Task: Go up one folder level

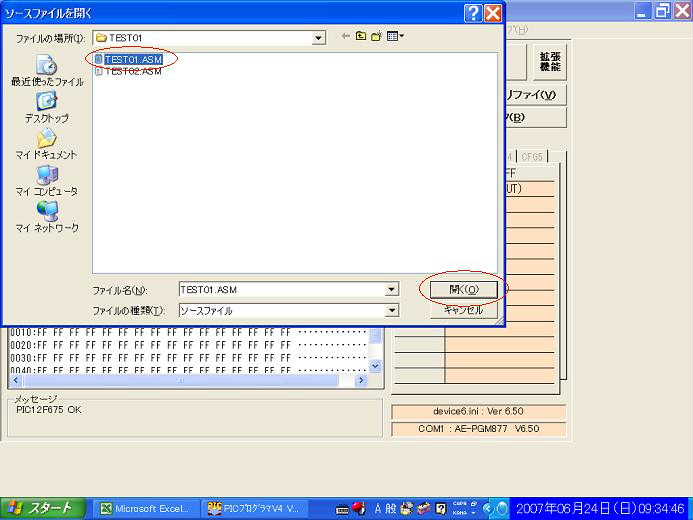Action: [x=361, y=37]
